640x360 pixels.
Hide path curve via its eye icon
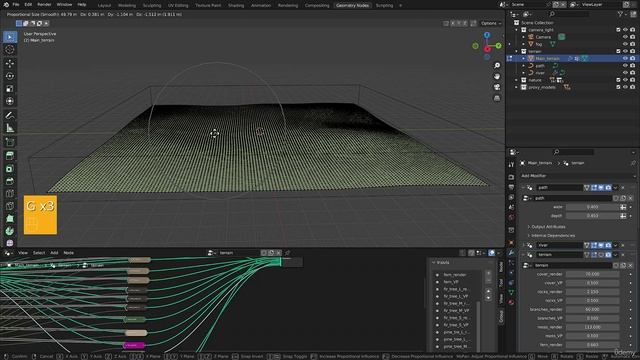pos(625,66)
